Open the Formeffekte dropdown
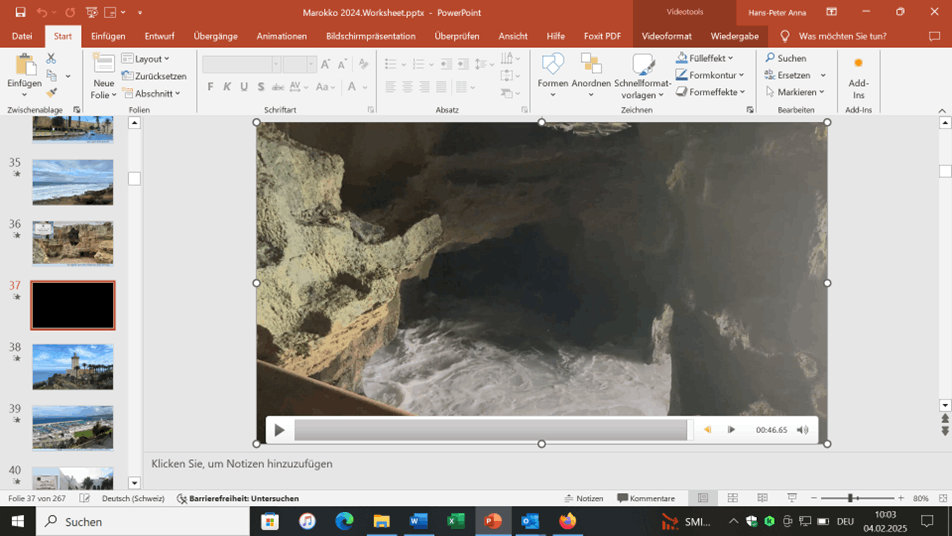Viewport: 952px width, 536px height. [x=710, y=92]
